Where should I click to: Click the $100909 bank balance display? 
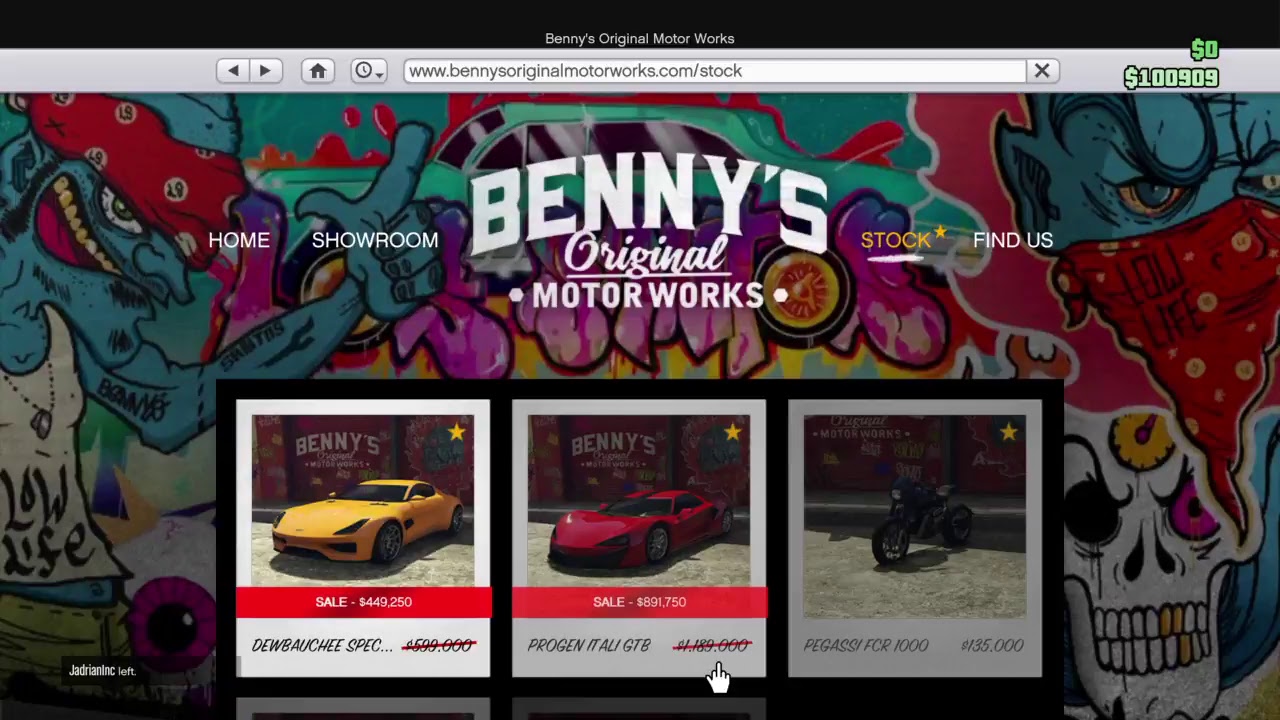point(1171,78)
